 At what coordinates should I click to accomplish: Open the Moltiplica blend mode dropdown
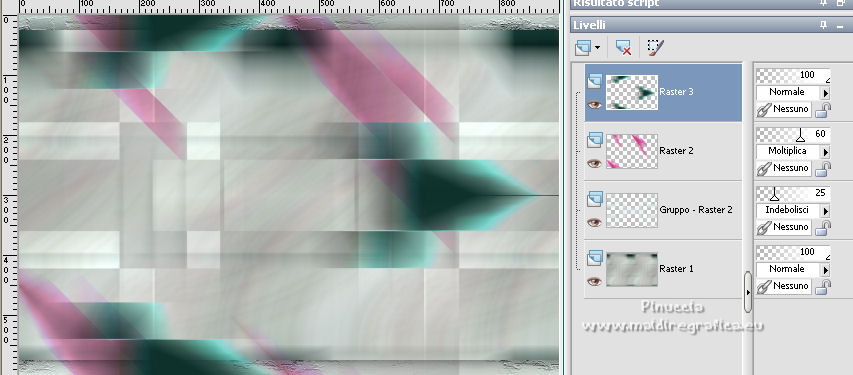(825, 151)
